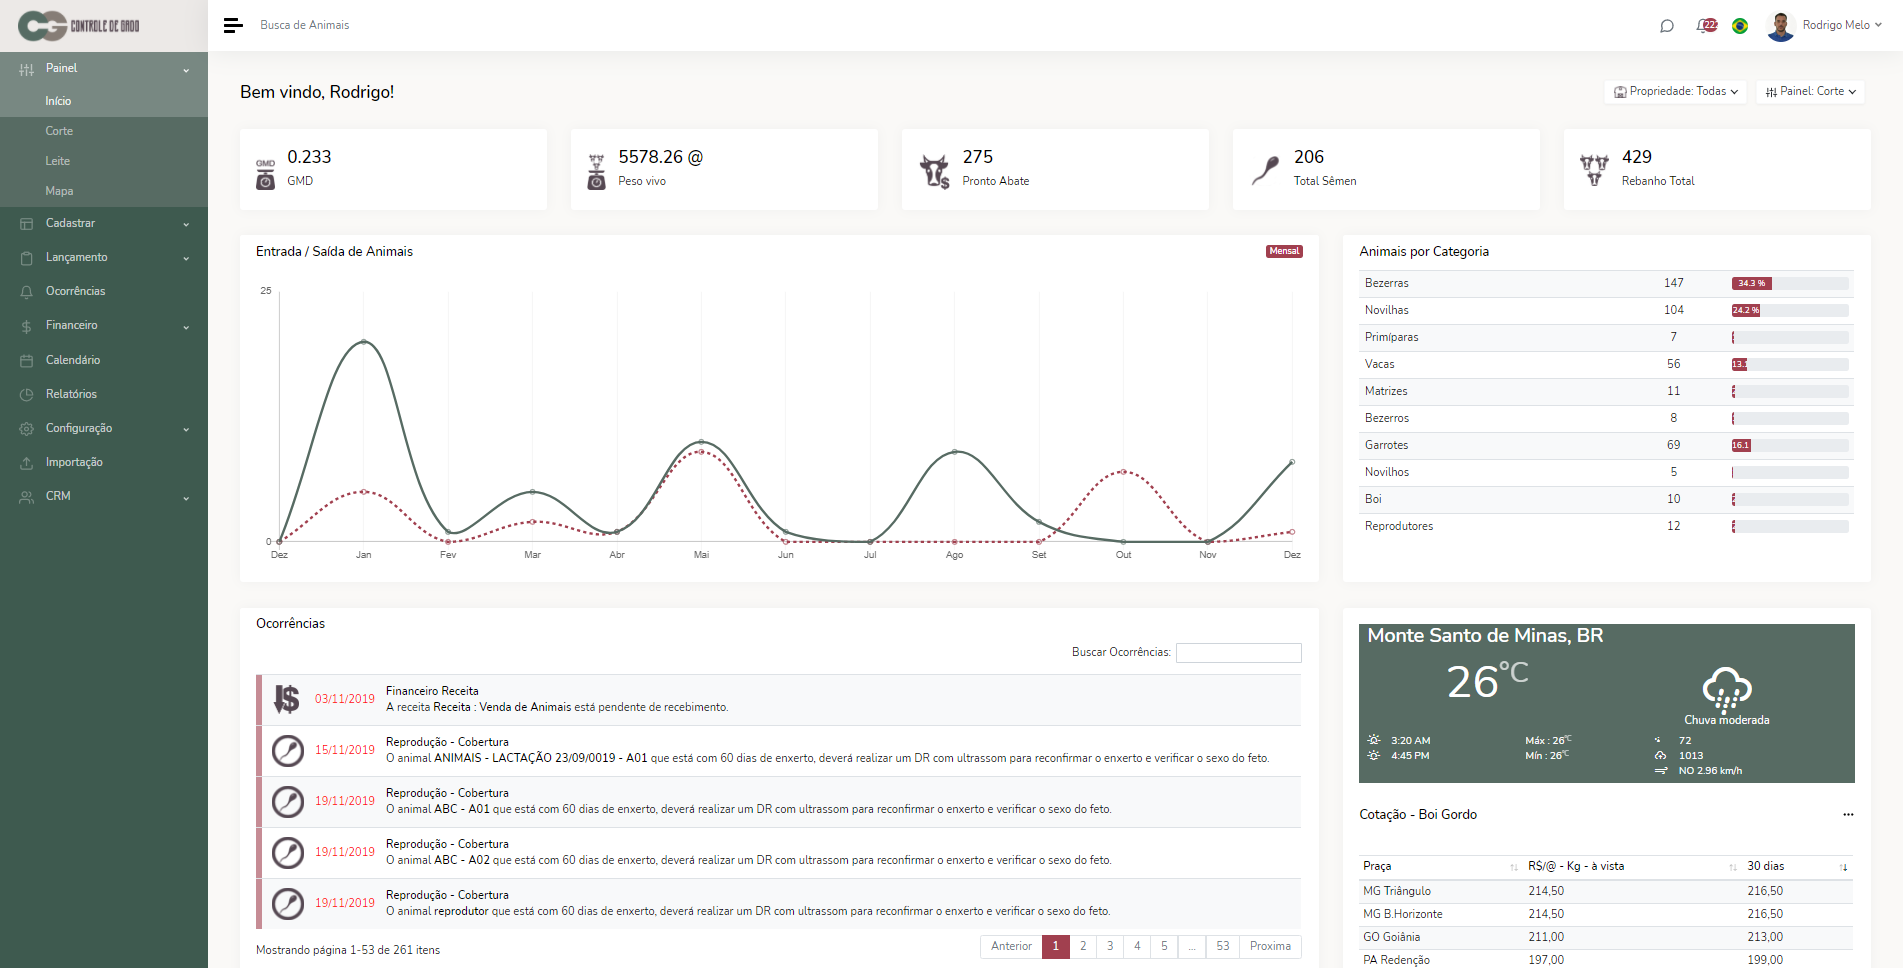1903x968 pixels.
Task: Click the Buscar Ocorrências input field
Action: (x=1239, y=653)
